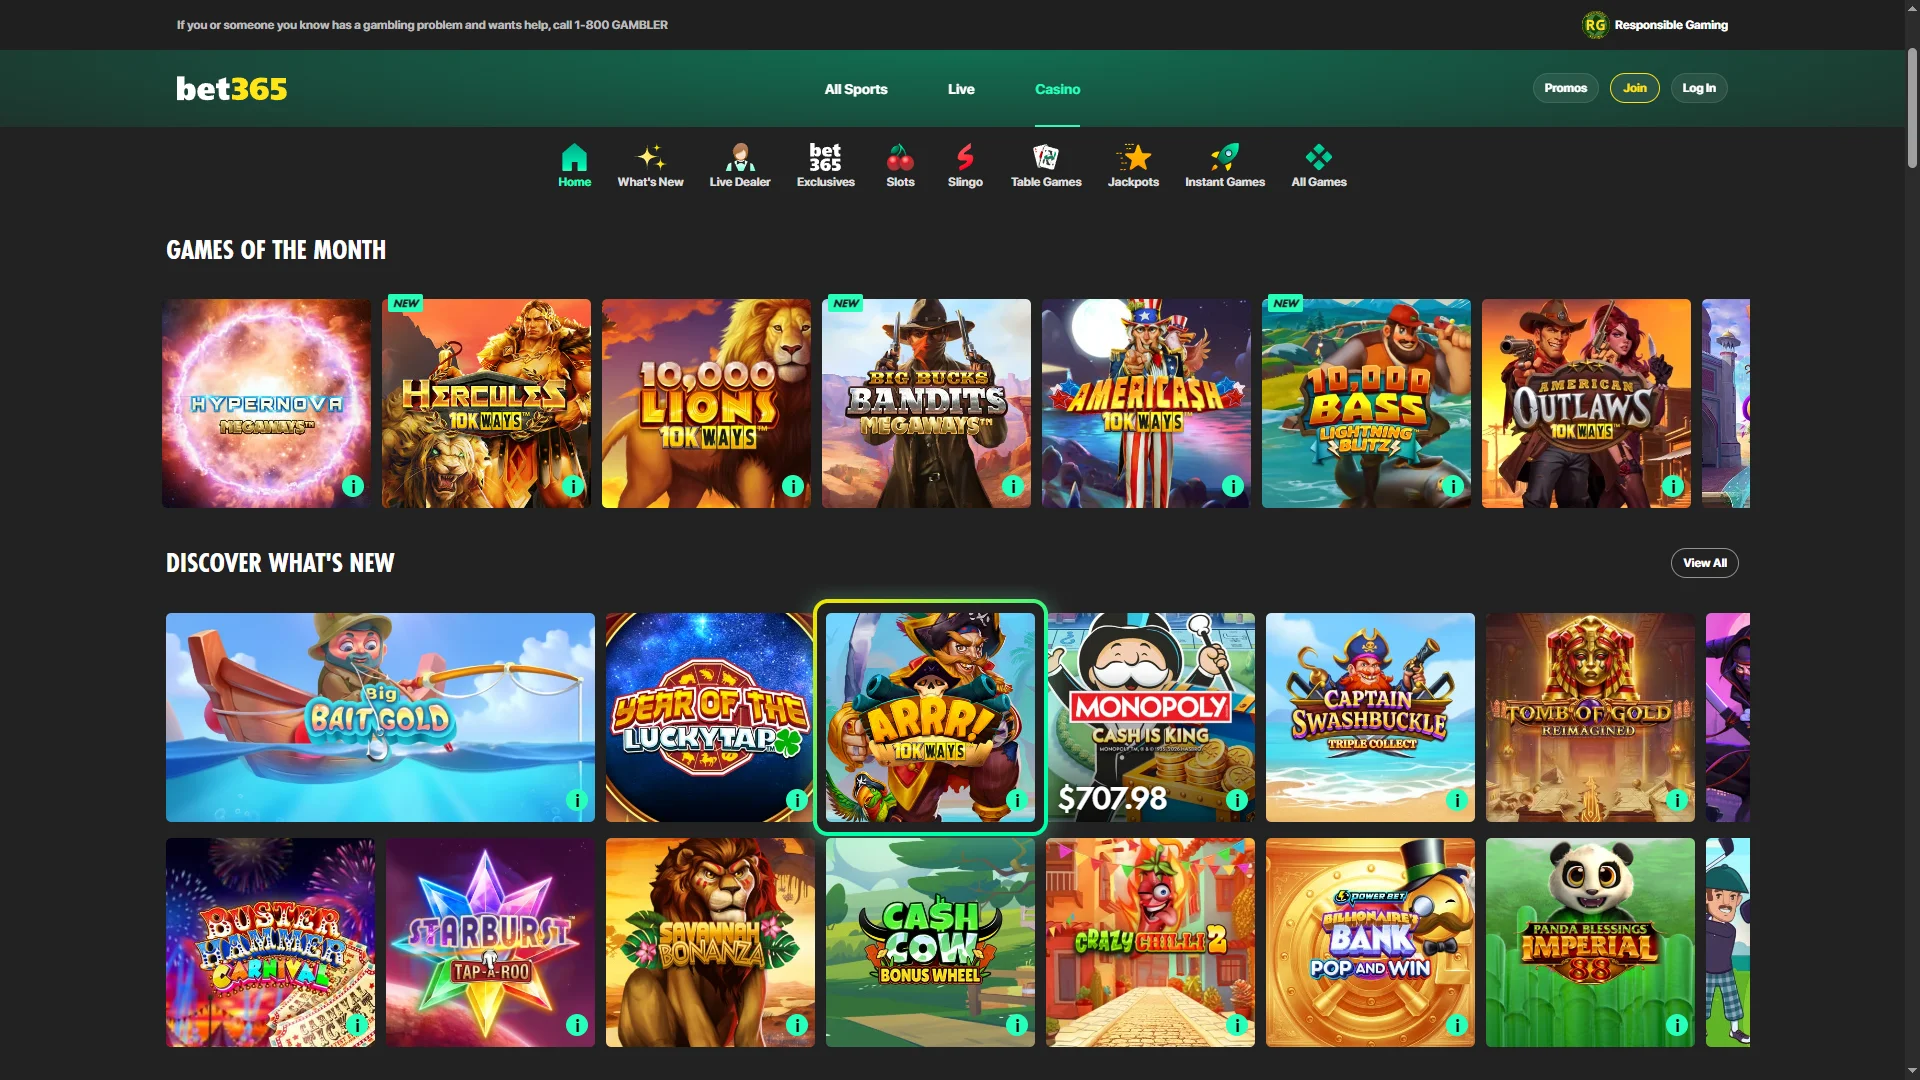
Task: Launch Cash Cow Bonus Wheel game
Action: pos(930,942)
